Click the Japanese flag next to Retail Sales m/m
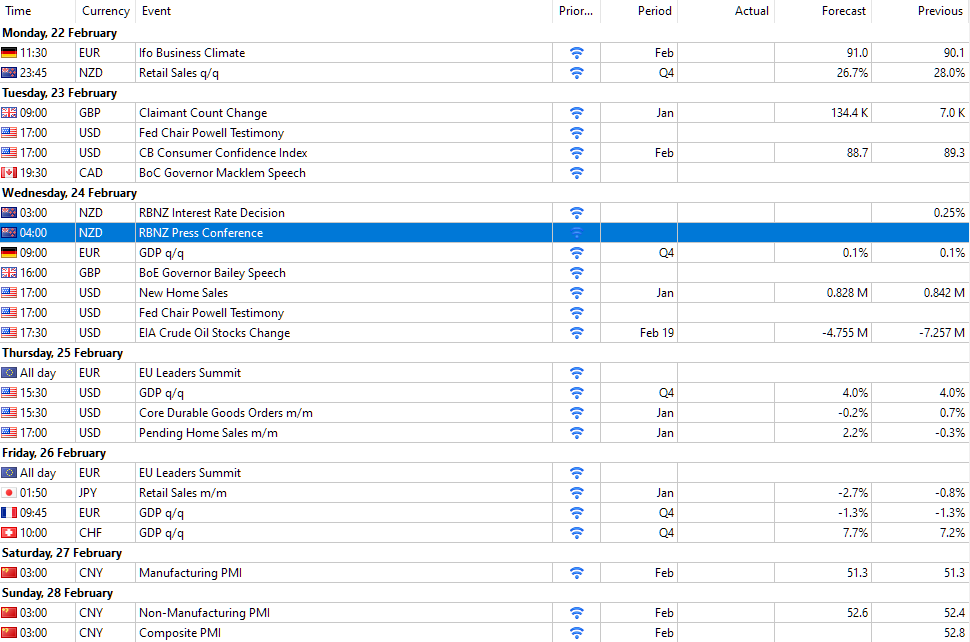The image size is (970, 642). [x=9, y=493]
